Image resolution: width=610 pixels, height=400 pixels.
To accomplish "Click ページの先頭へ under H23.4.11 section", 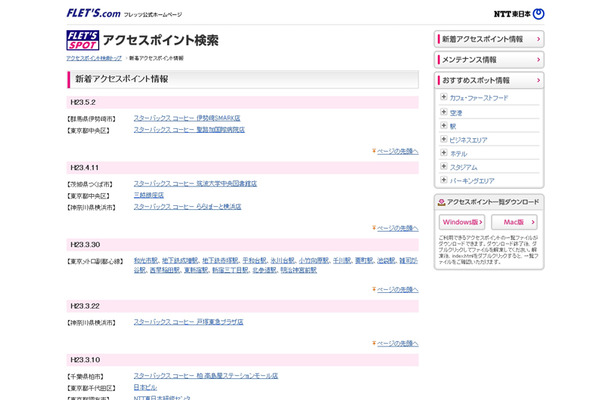I will coord(398,228).
